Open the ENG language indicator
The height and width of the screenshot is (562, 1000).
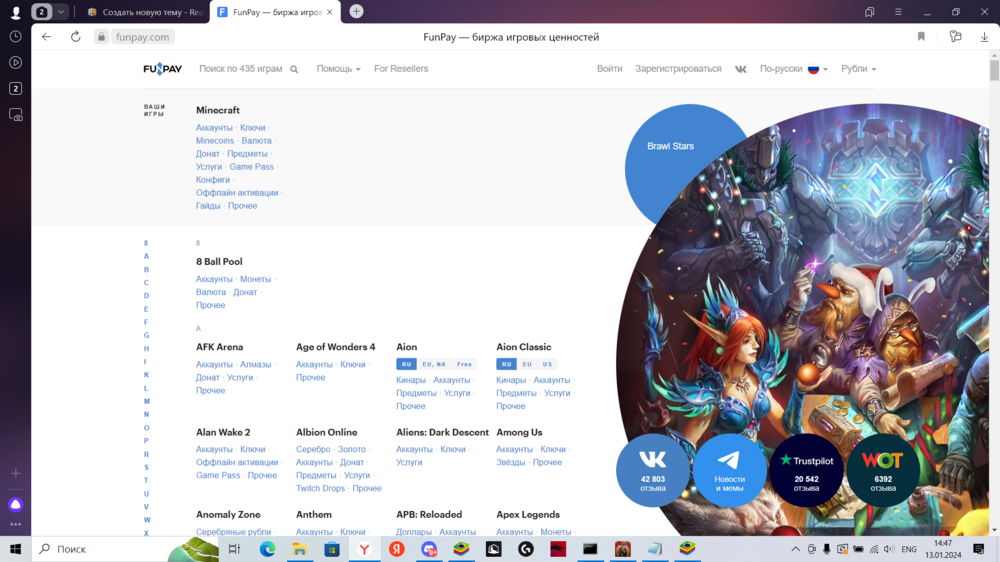[x=909, y=549]
